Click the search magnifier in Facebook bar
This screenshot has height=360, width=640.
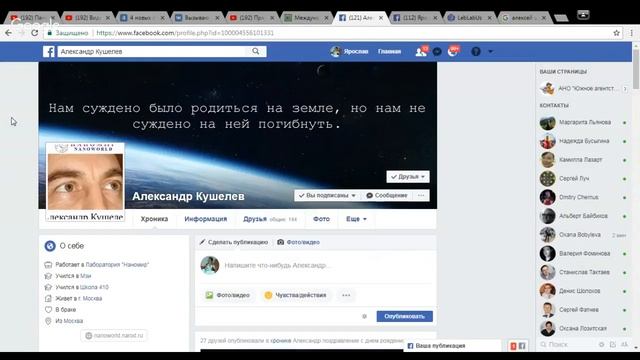[x=256, y=51]
